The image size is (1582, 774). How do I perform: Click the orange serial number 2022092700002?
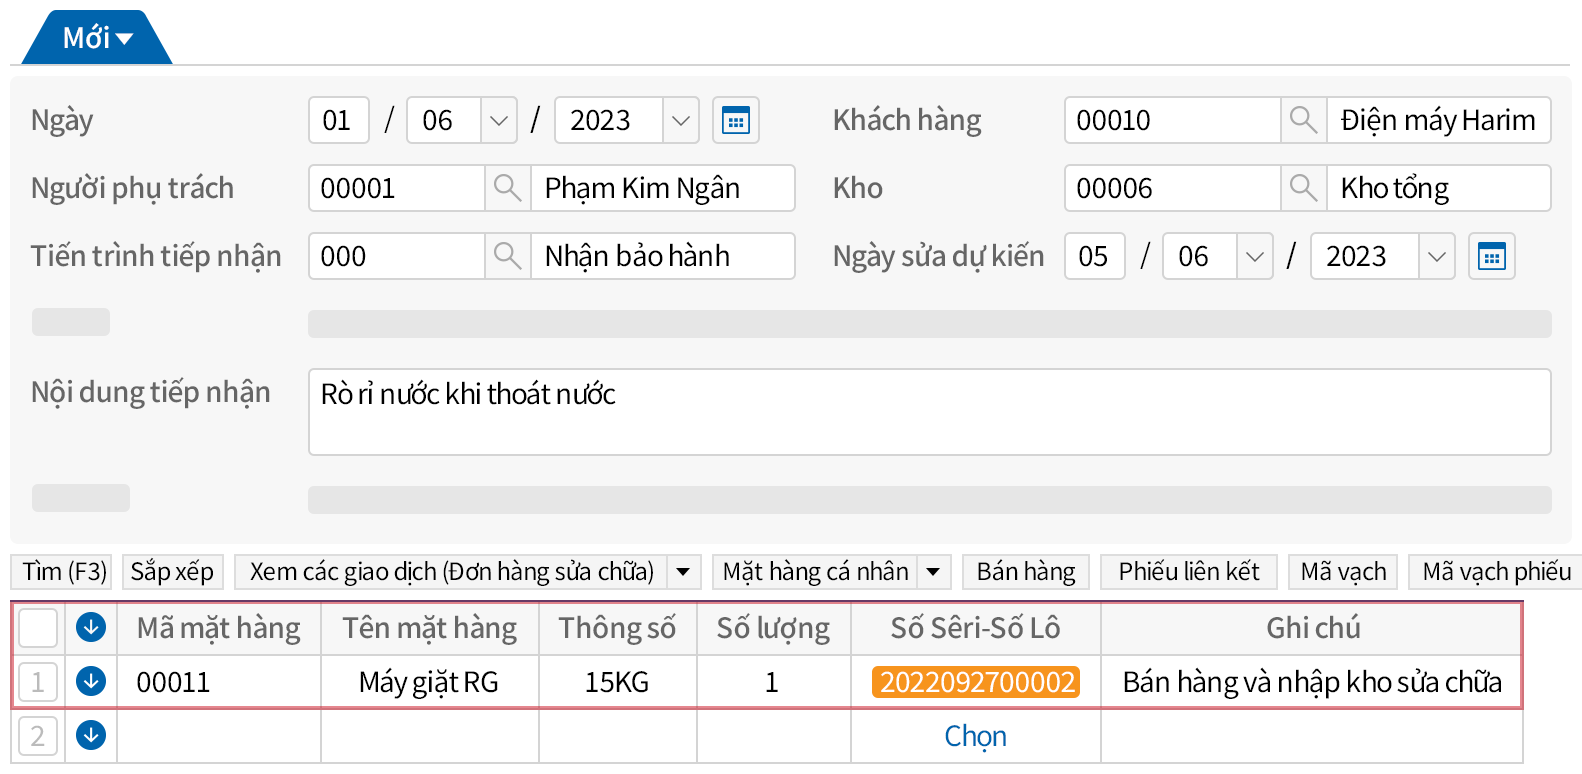pyautogui.click(x=976, y=682)
